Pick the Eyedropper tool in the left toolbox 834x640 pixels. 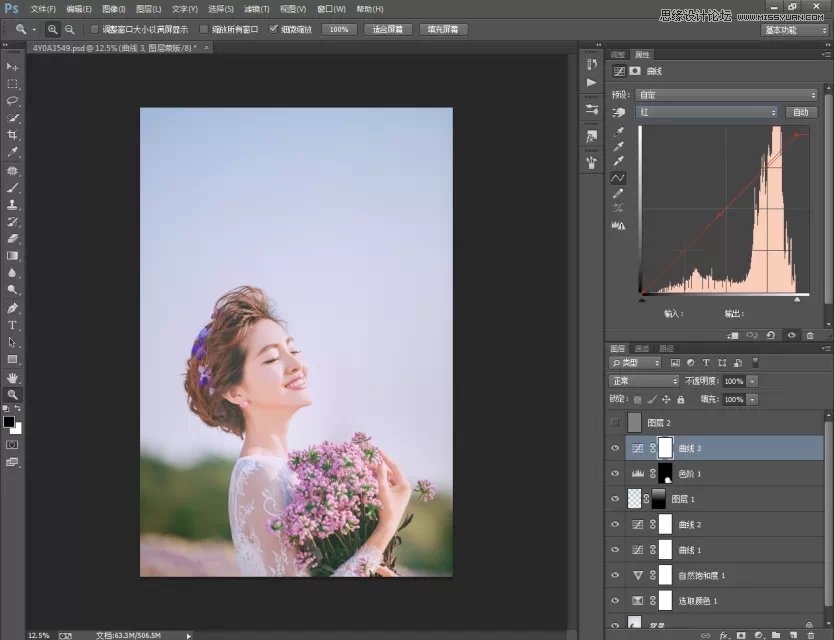point(13,152)
